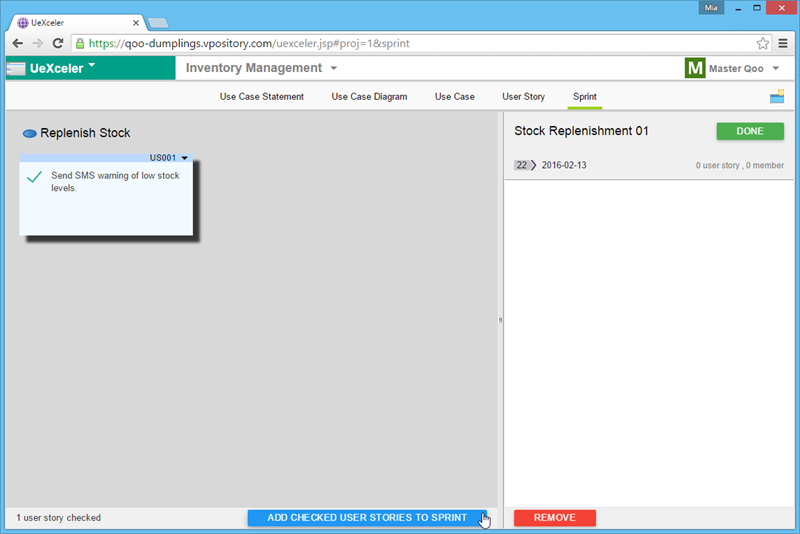The height and width of the screenshot is (534, 800).
Task: Click the Mia profile button in title bar
Action: [x=711, y=8]
